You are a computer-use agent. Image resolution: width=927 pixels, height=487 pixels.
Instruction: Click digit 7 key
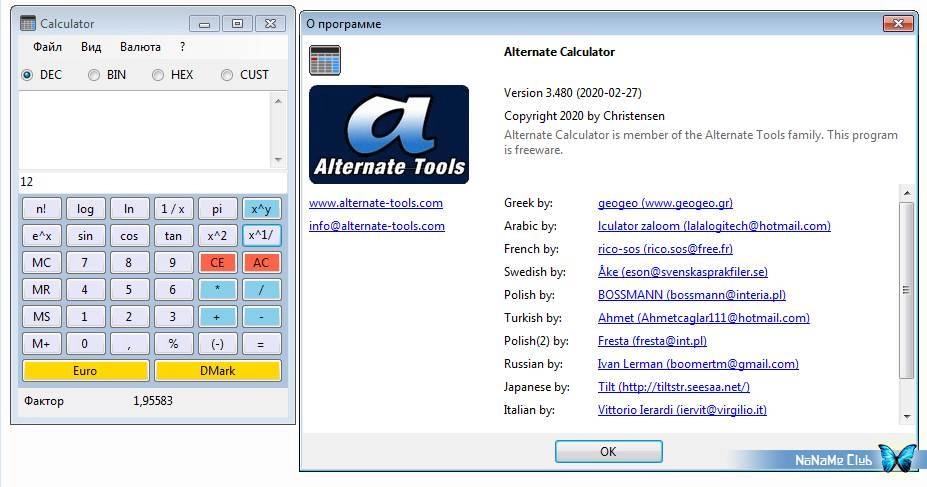(85, 262)
